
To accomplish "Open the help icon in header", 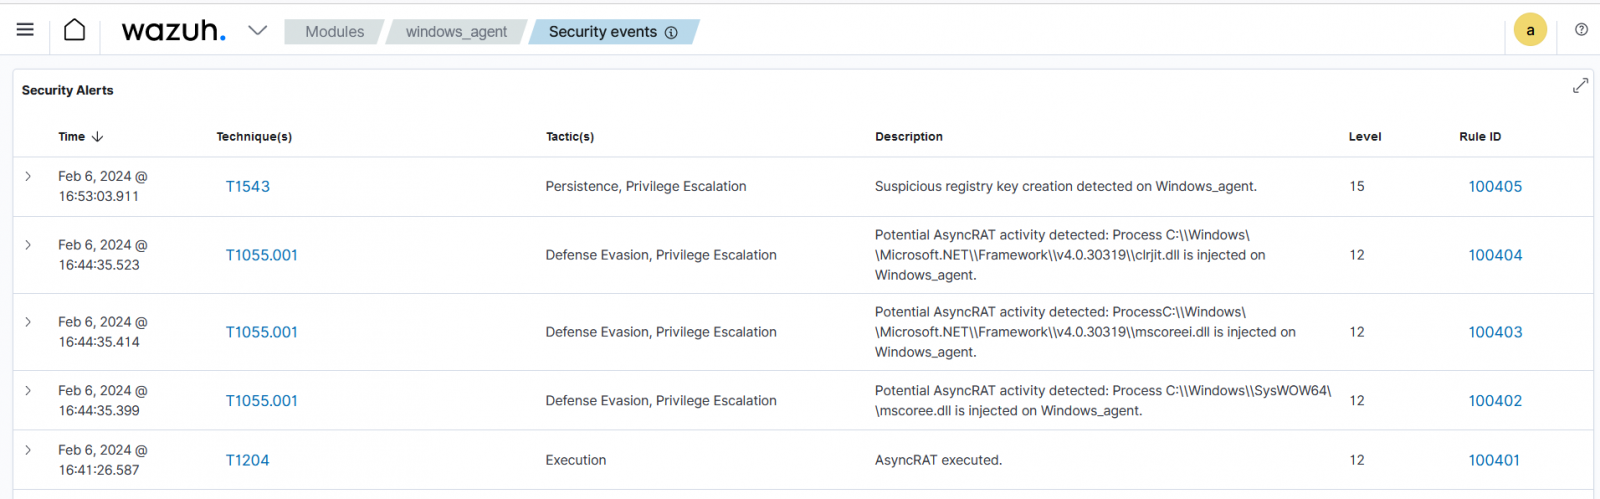I will [x=1581, y=30].
